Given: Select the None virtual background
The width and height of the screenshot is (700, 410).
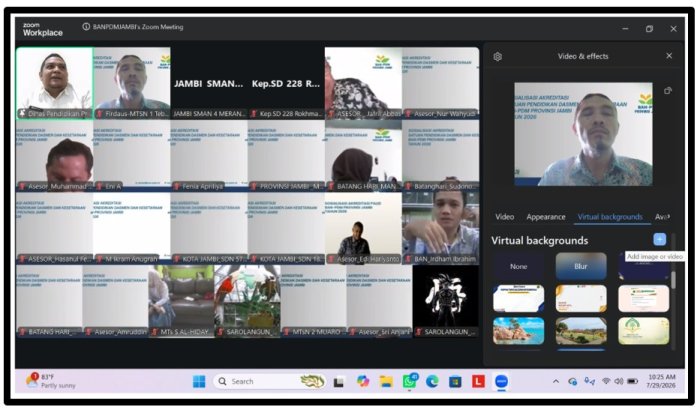Looking at the screenshot, I should point(518,266).
